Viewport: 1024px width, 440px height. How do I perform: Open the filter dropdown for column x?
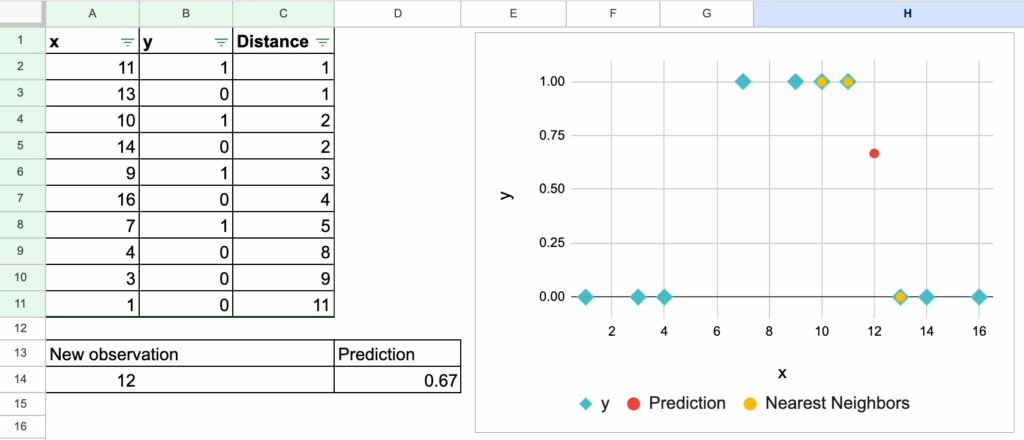click(x=127, y=42)
